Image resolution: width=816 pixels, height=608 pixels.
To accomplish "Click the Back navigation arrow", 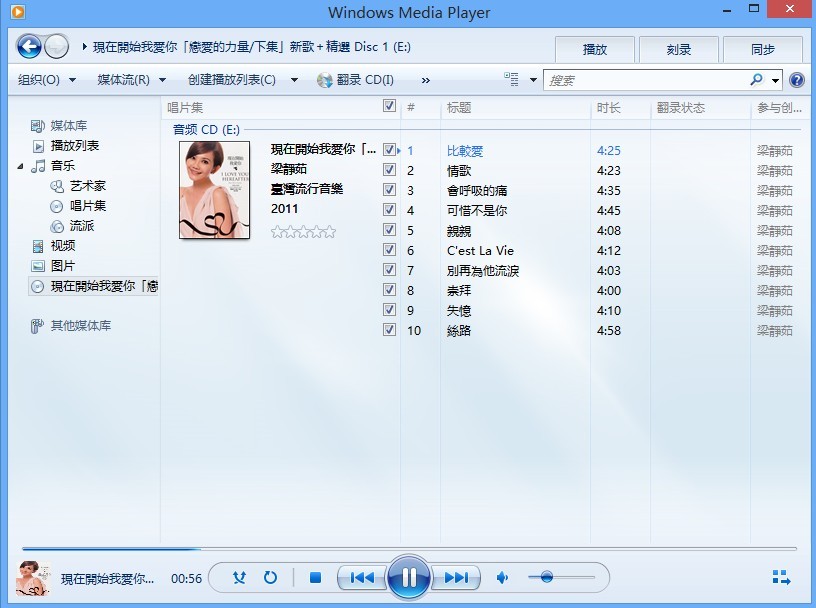I will tap(29, 47).
